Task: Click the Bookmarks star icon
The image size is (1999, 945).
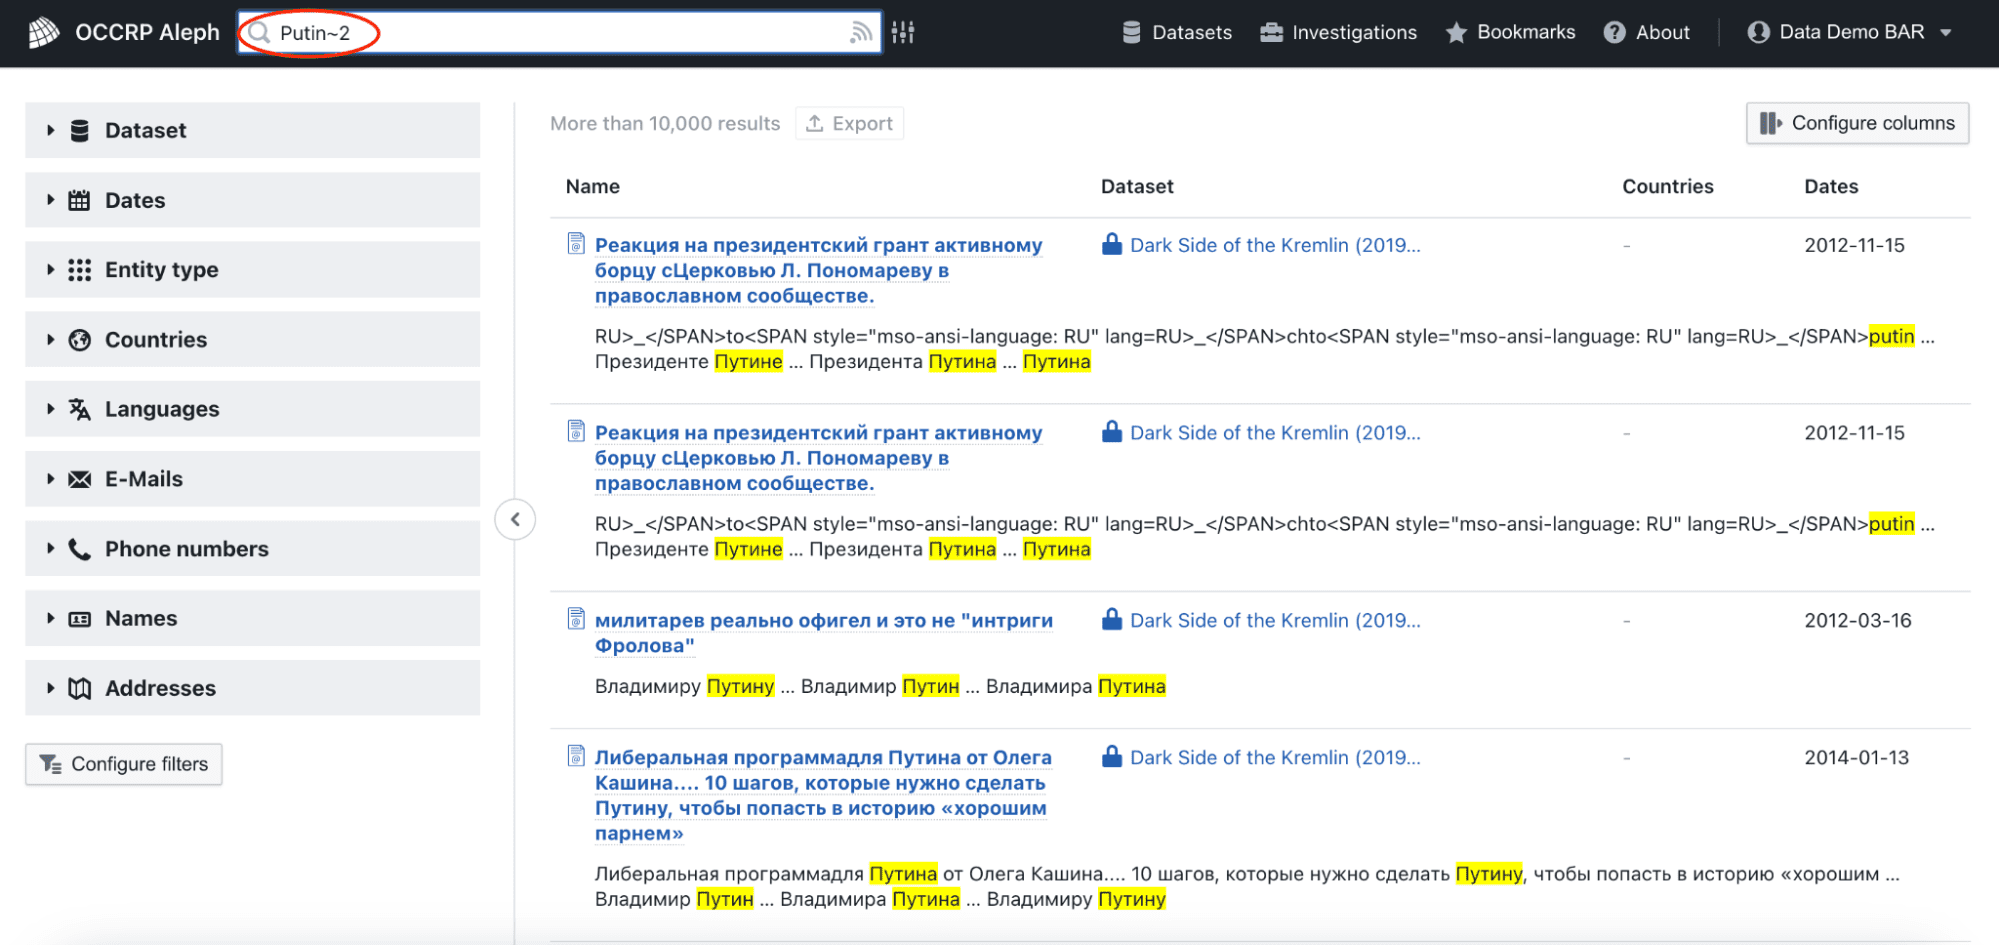Action: point(1456,32)
